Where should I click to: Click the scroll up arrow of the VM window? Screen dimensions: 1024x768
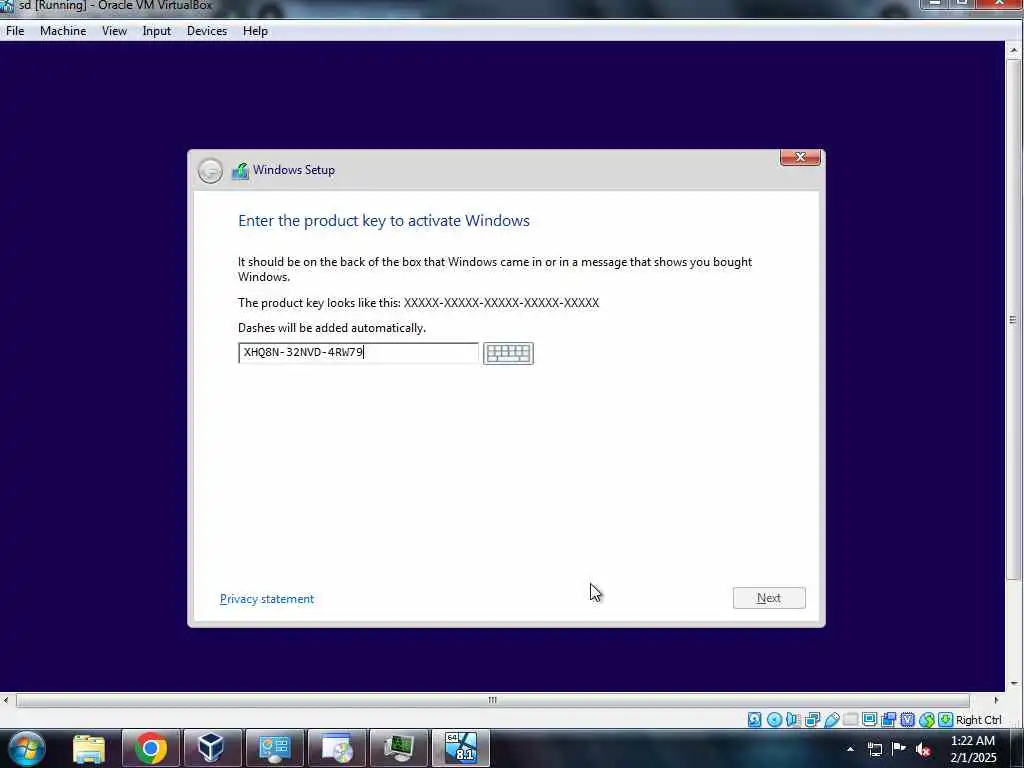(1014, 50)
